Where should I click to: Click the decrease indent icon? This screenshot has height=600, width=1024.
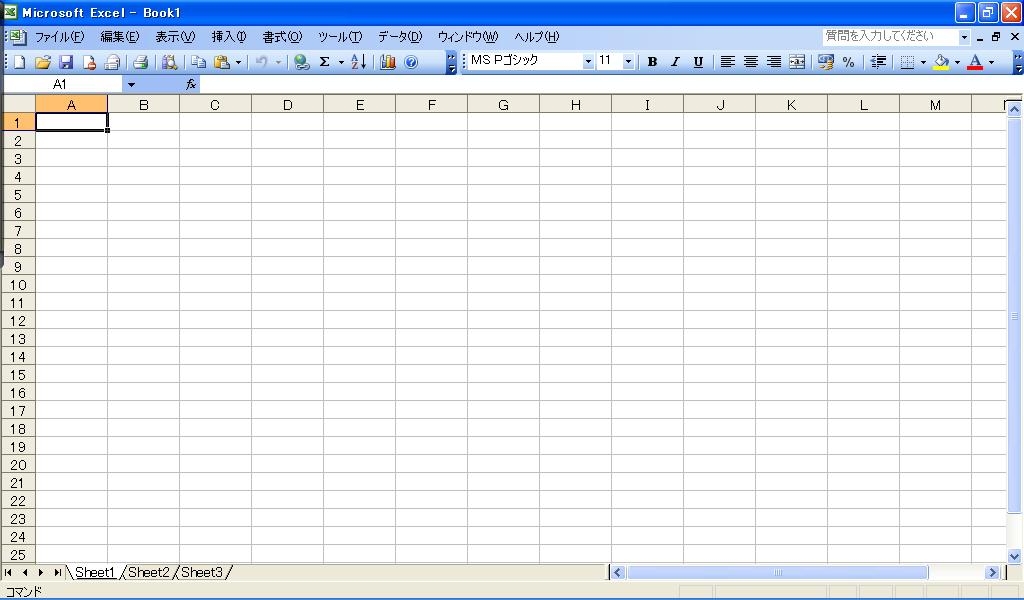(878, 62)
